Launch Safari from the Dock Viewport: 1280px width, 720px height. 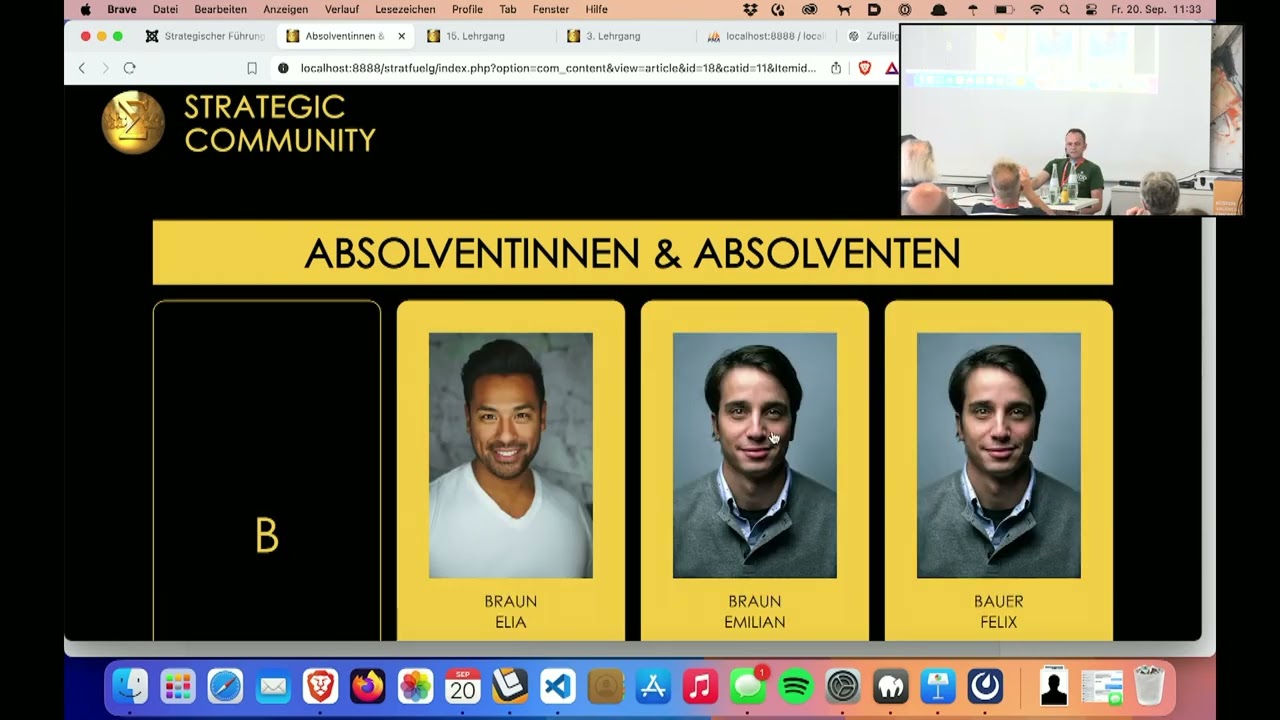tap(225, 687)
